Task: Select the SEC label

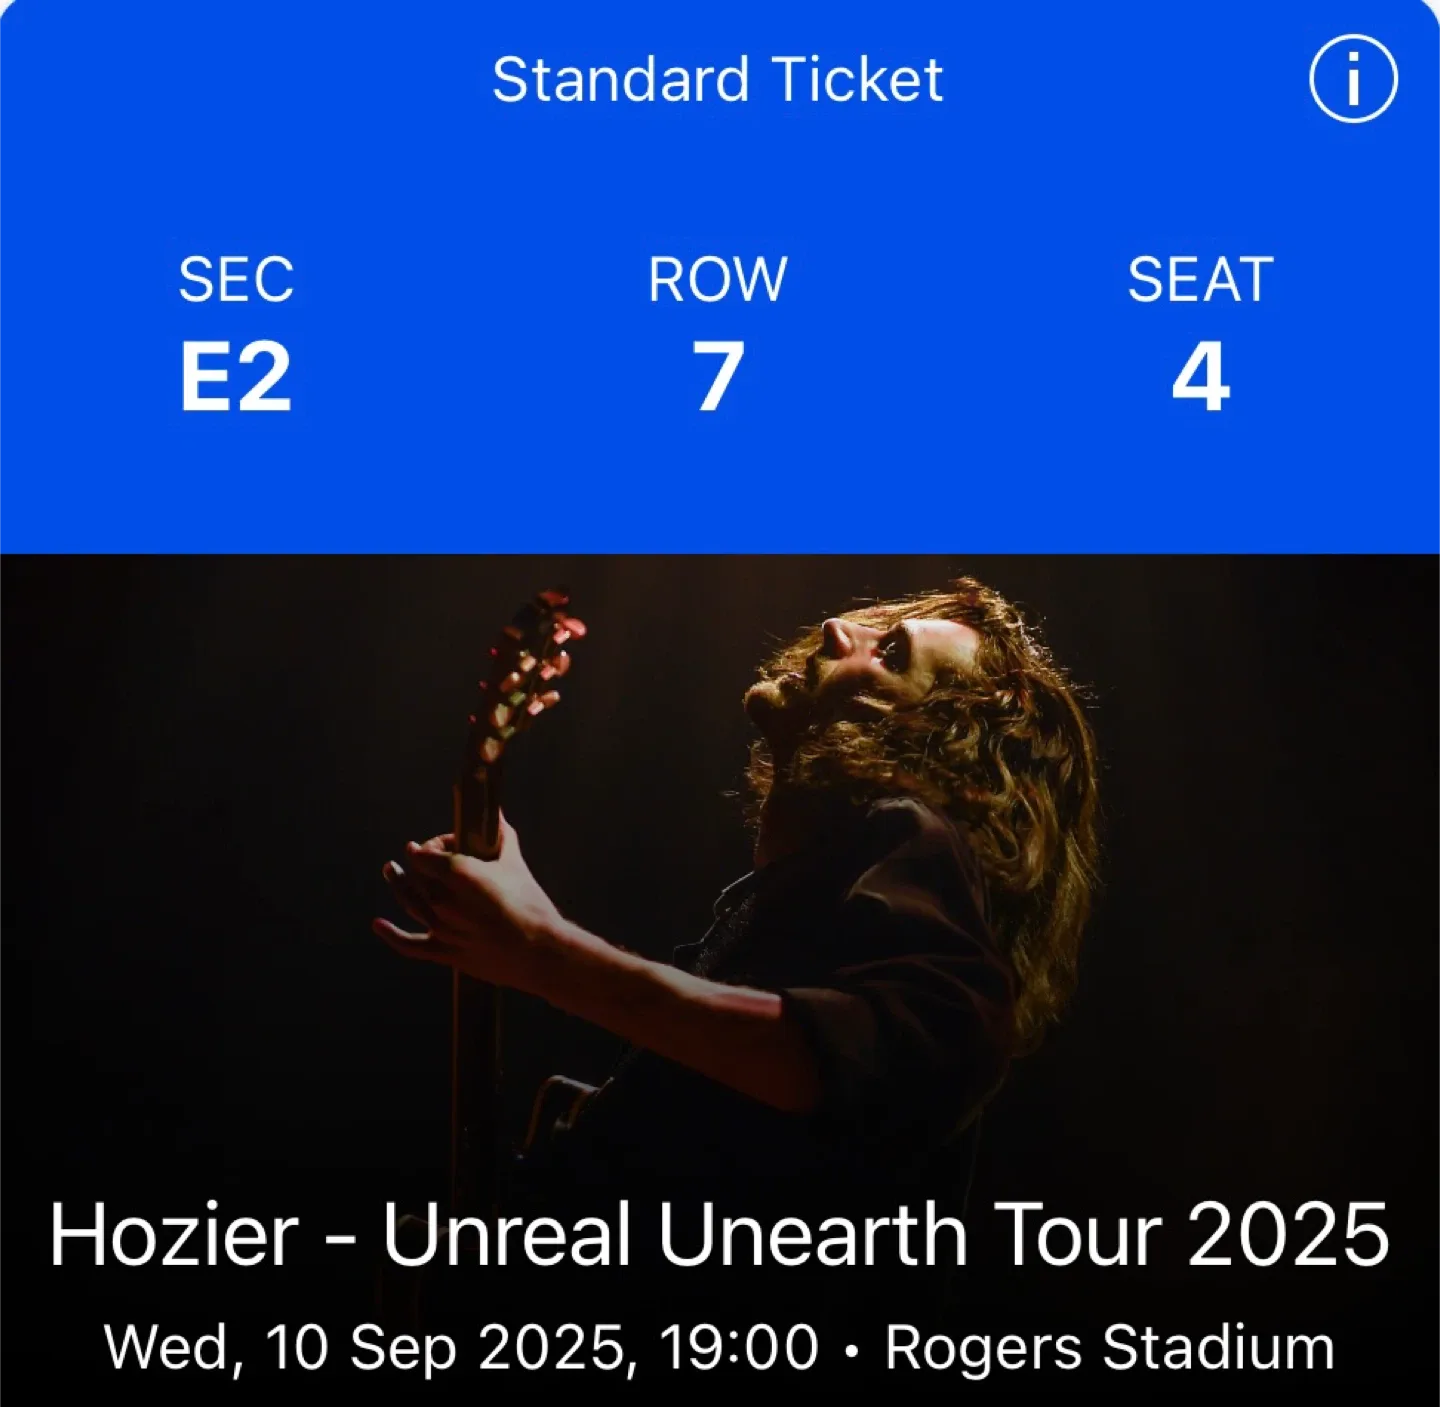Action: [x=236, y=279]
